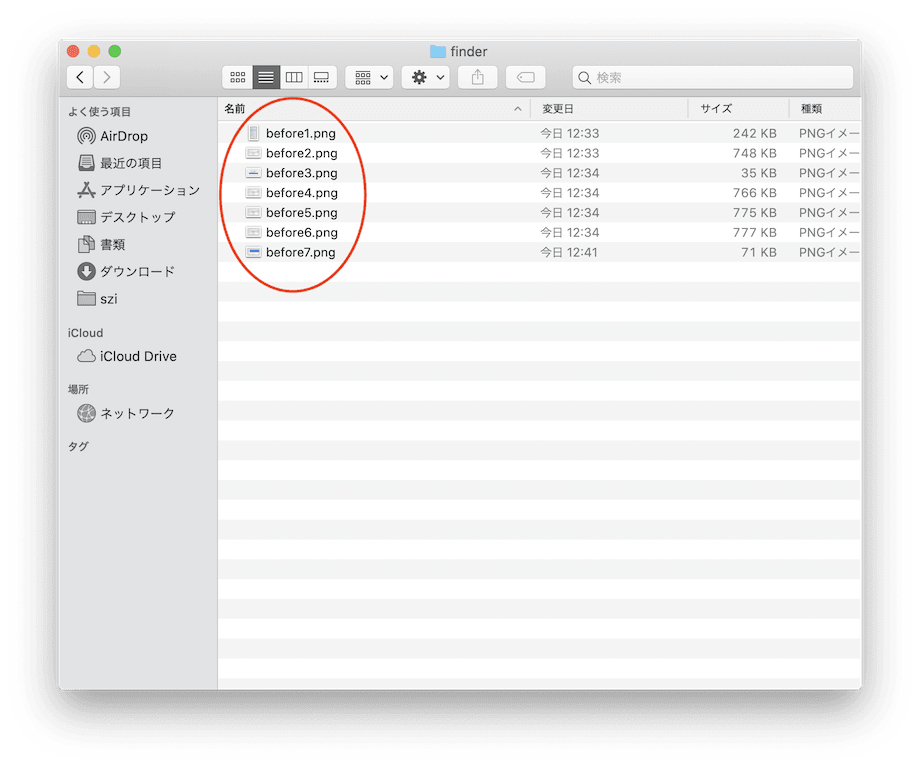This screenshot has height=767, width=920.
Task: Click the 35 KB size cell
Action: (x=758, y=173)
